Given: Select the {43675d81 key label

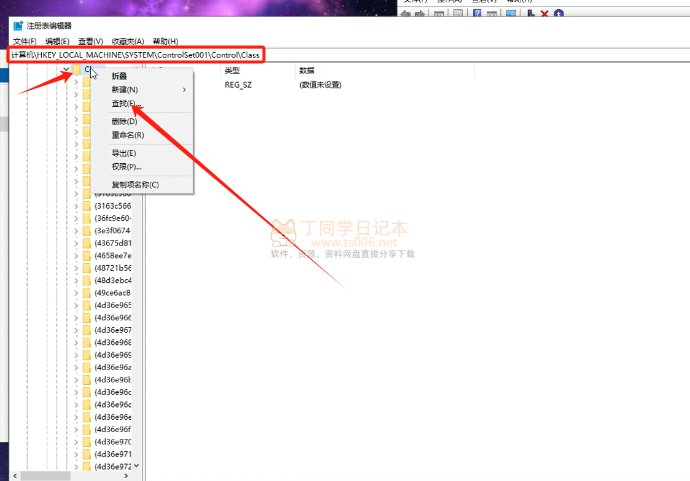Looking at the screenshot, I should click(113, 243).
